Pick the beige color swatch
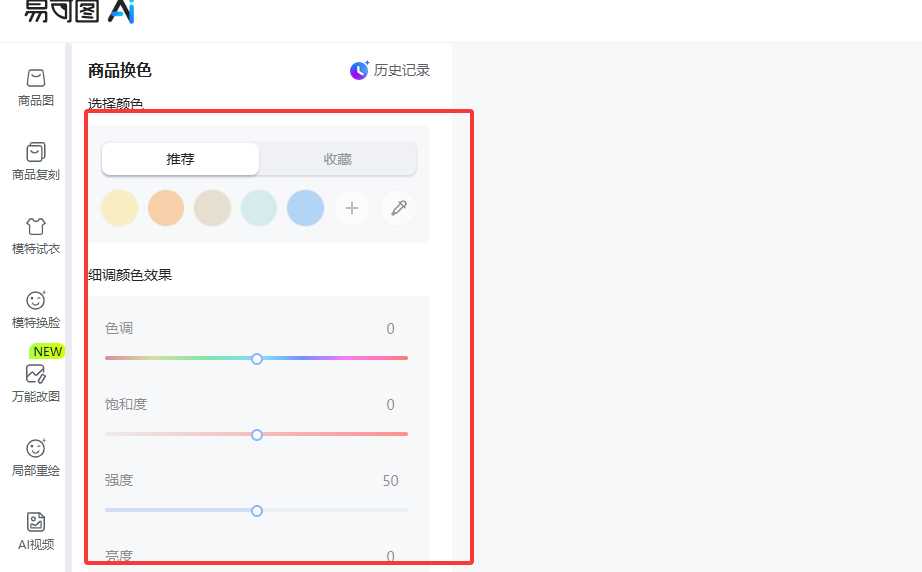 212,208
